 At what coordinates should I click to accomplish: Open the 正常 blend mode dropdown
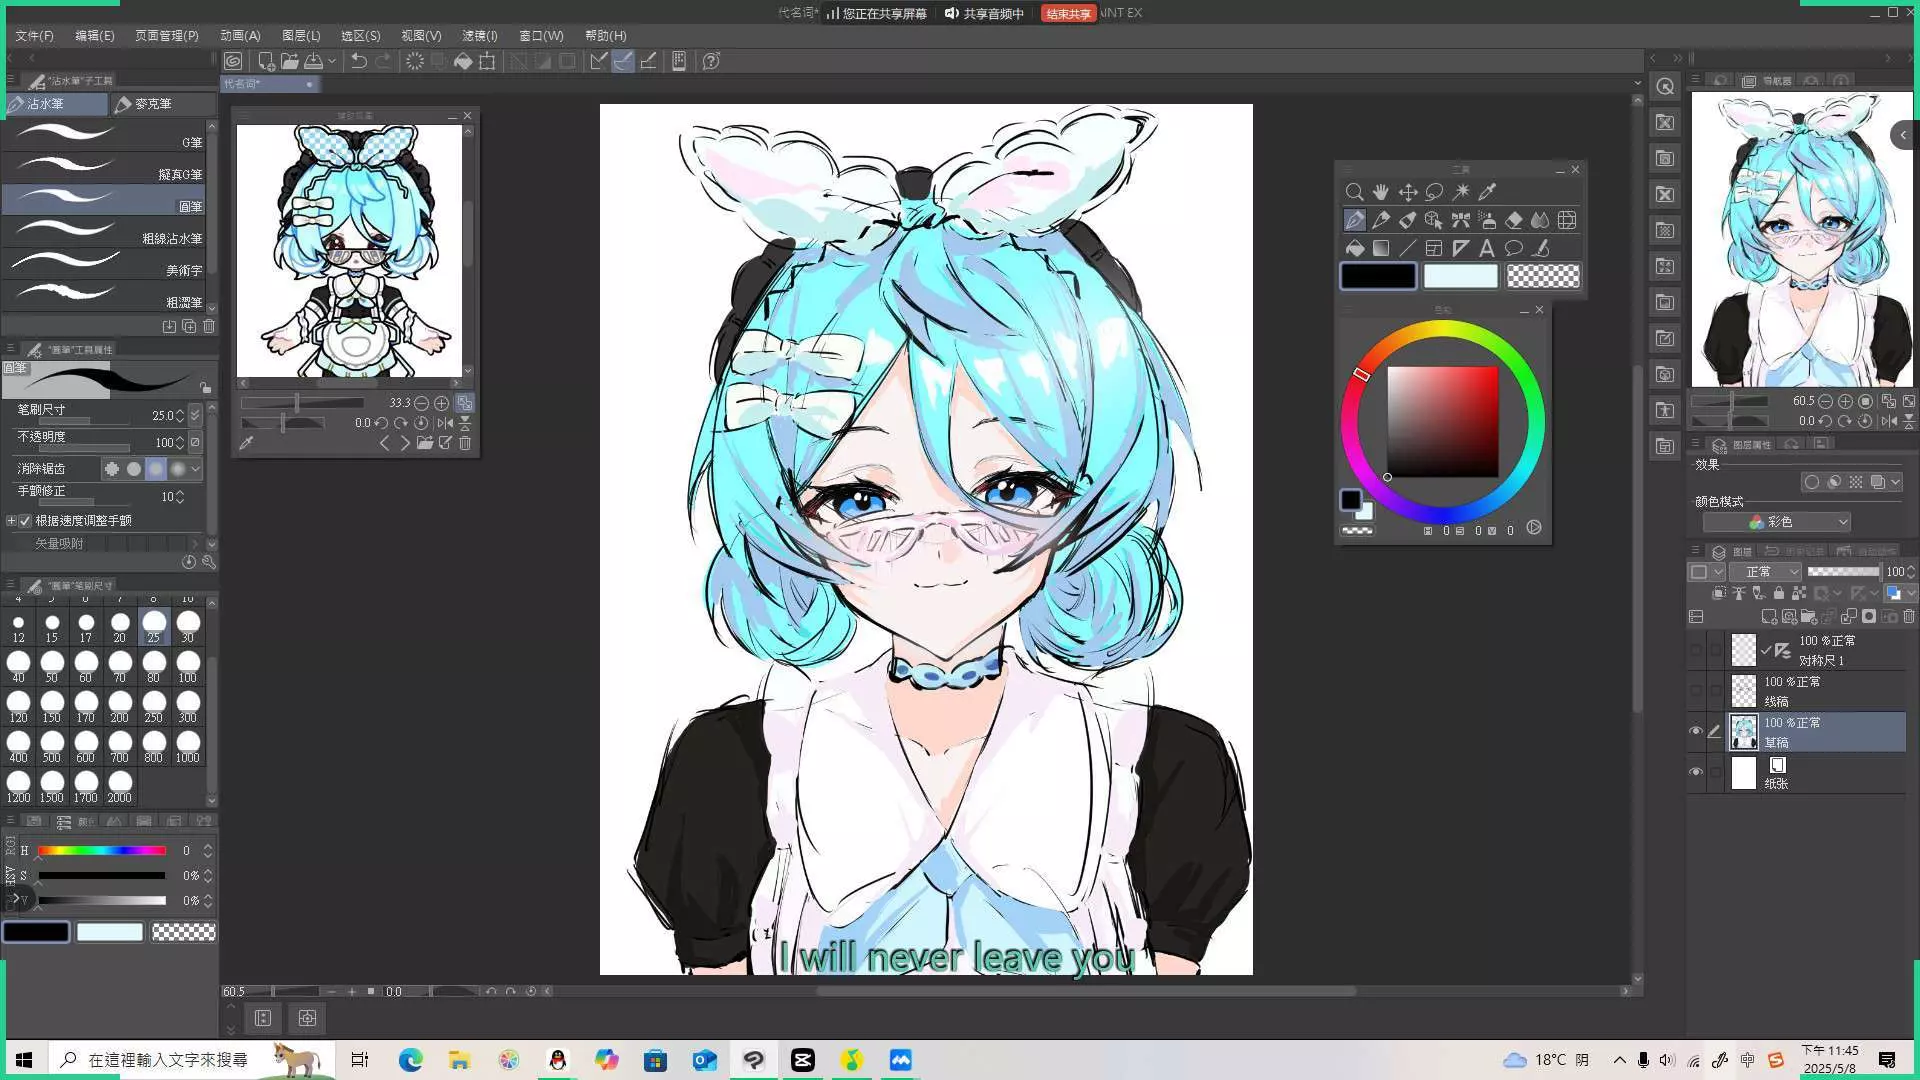pyautogui.click(x=1765, y=572)
